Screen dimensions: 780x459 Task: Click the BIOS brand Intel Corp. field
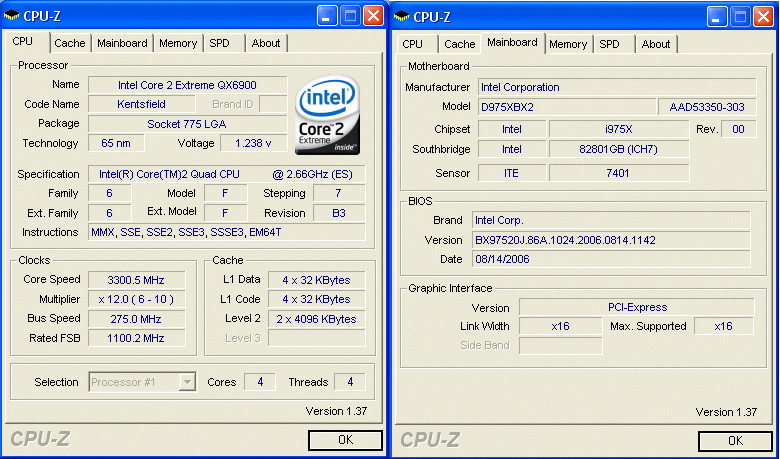click(611, 220)
